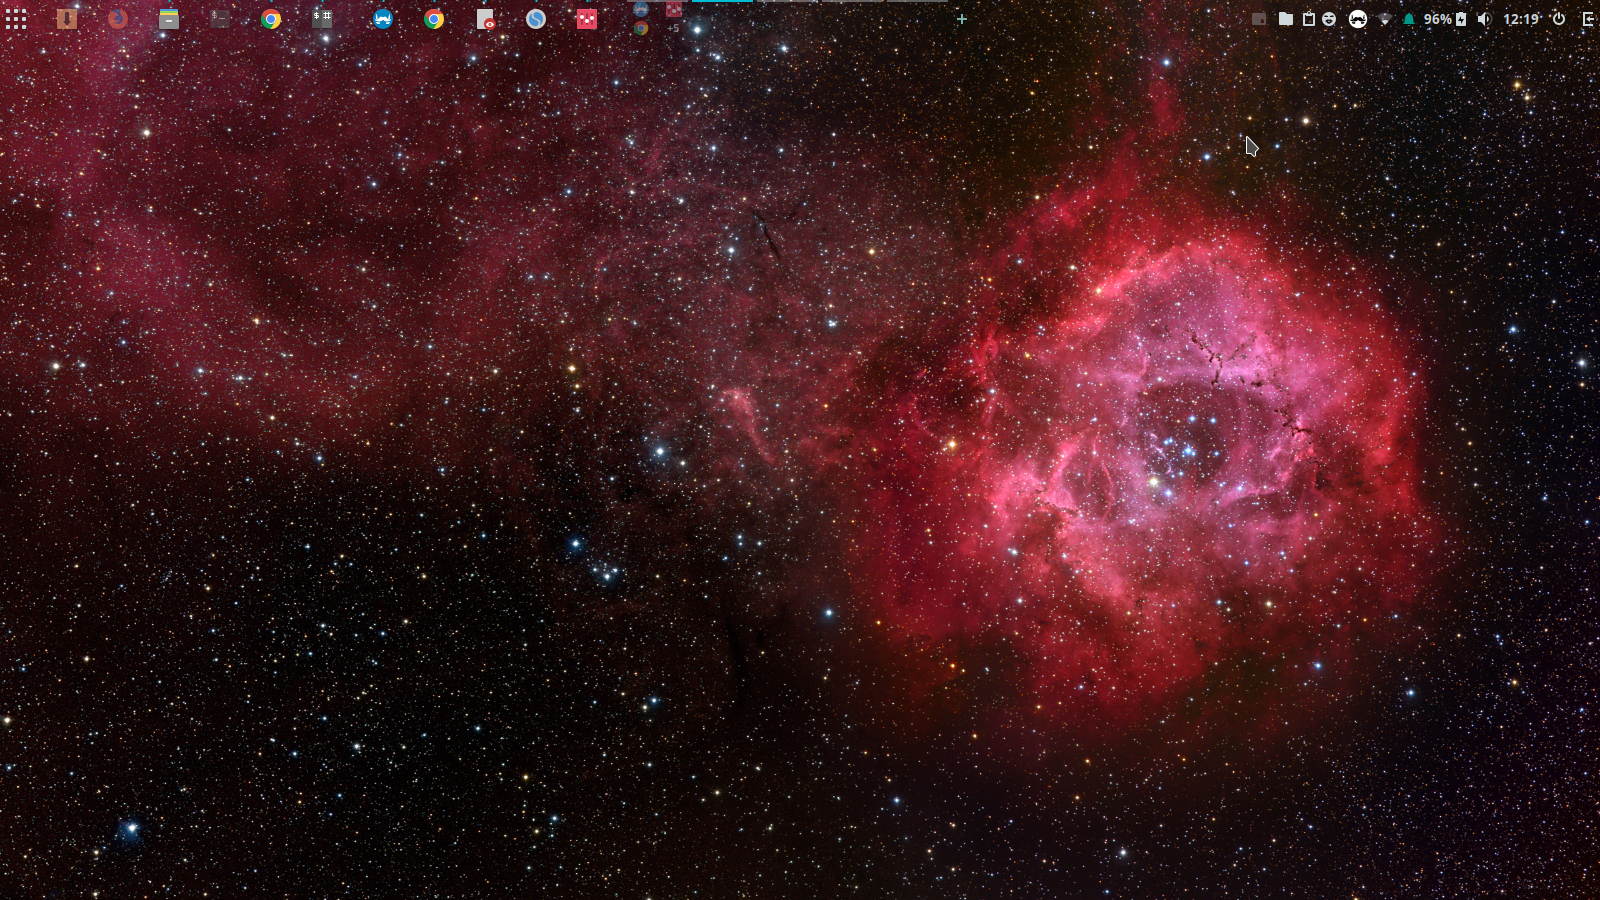Launch the terminal with the "$_" icon

(220, 19)
